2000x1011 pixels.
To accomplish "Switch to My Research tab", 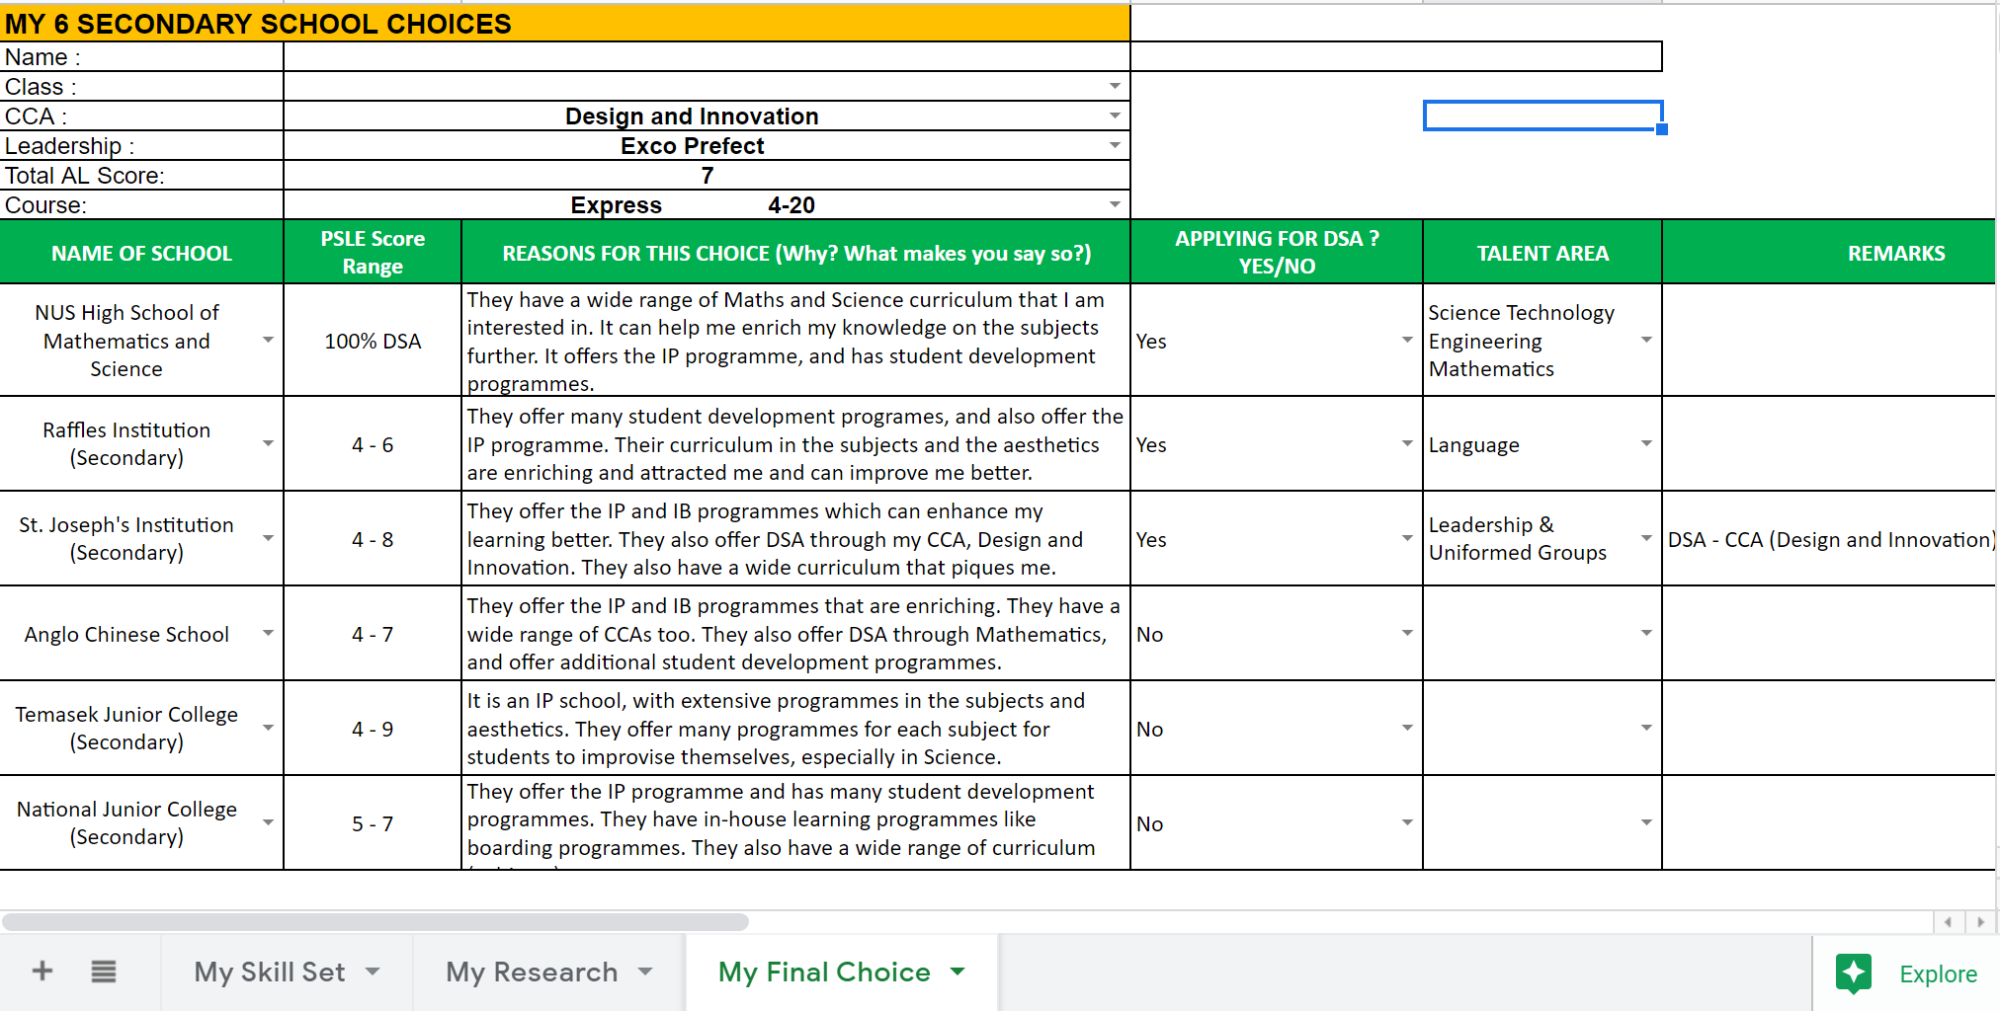I will [531, 972].
